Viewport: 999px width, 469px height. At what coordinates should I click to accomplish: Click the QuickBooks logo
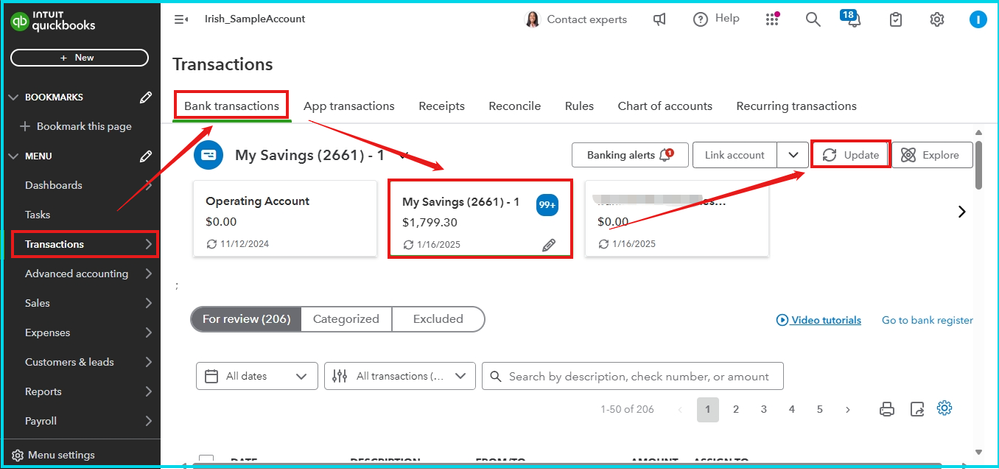pyautogui.click(x=54, y=21)
